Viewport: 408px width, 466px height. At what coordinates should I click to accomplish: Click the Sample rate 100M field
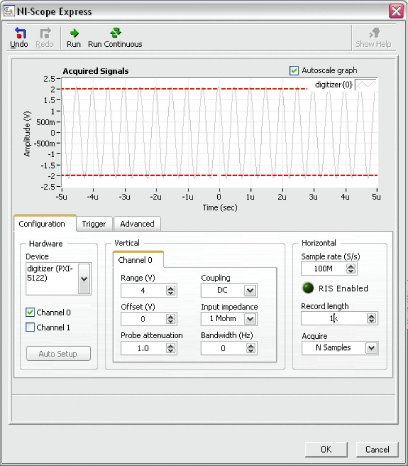pyautogui.click(x=323, y=268)
